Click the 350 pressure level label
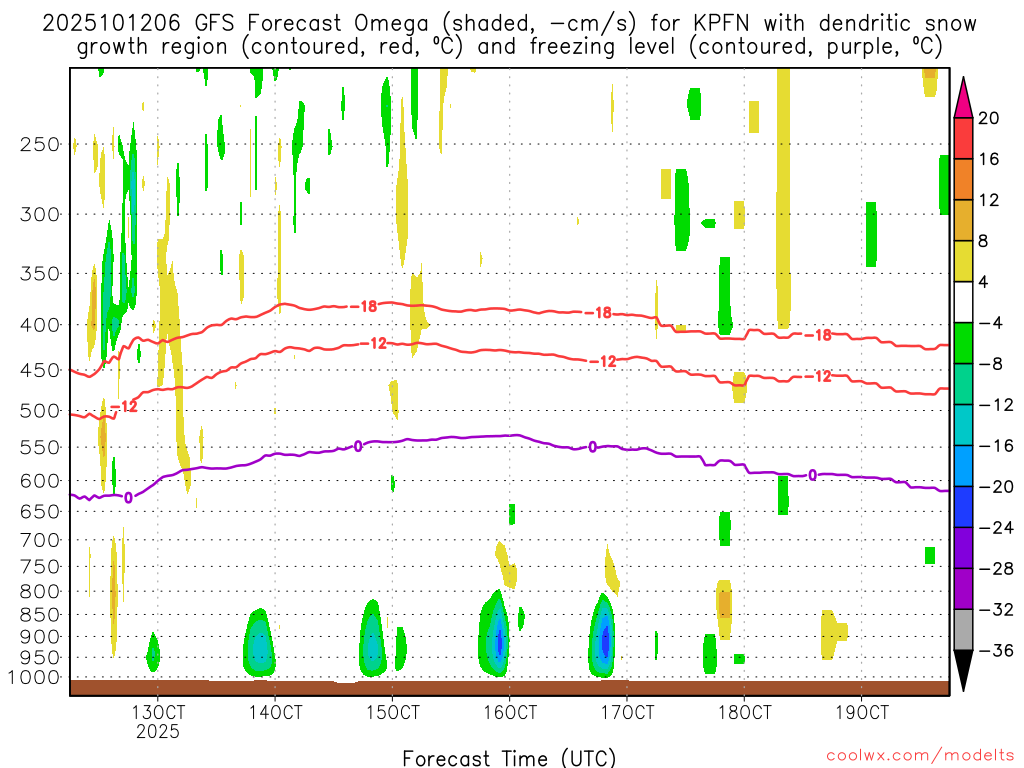The height and width of the screenshot is (768, 1024). pos(40,274)
